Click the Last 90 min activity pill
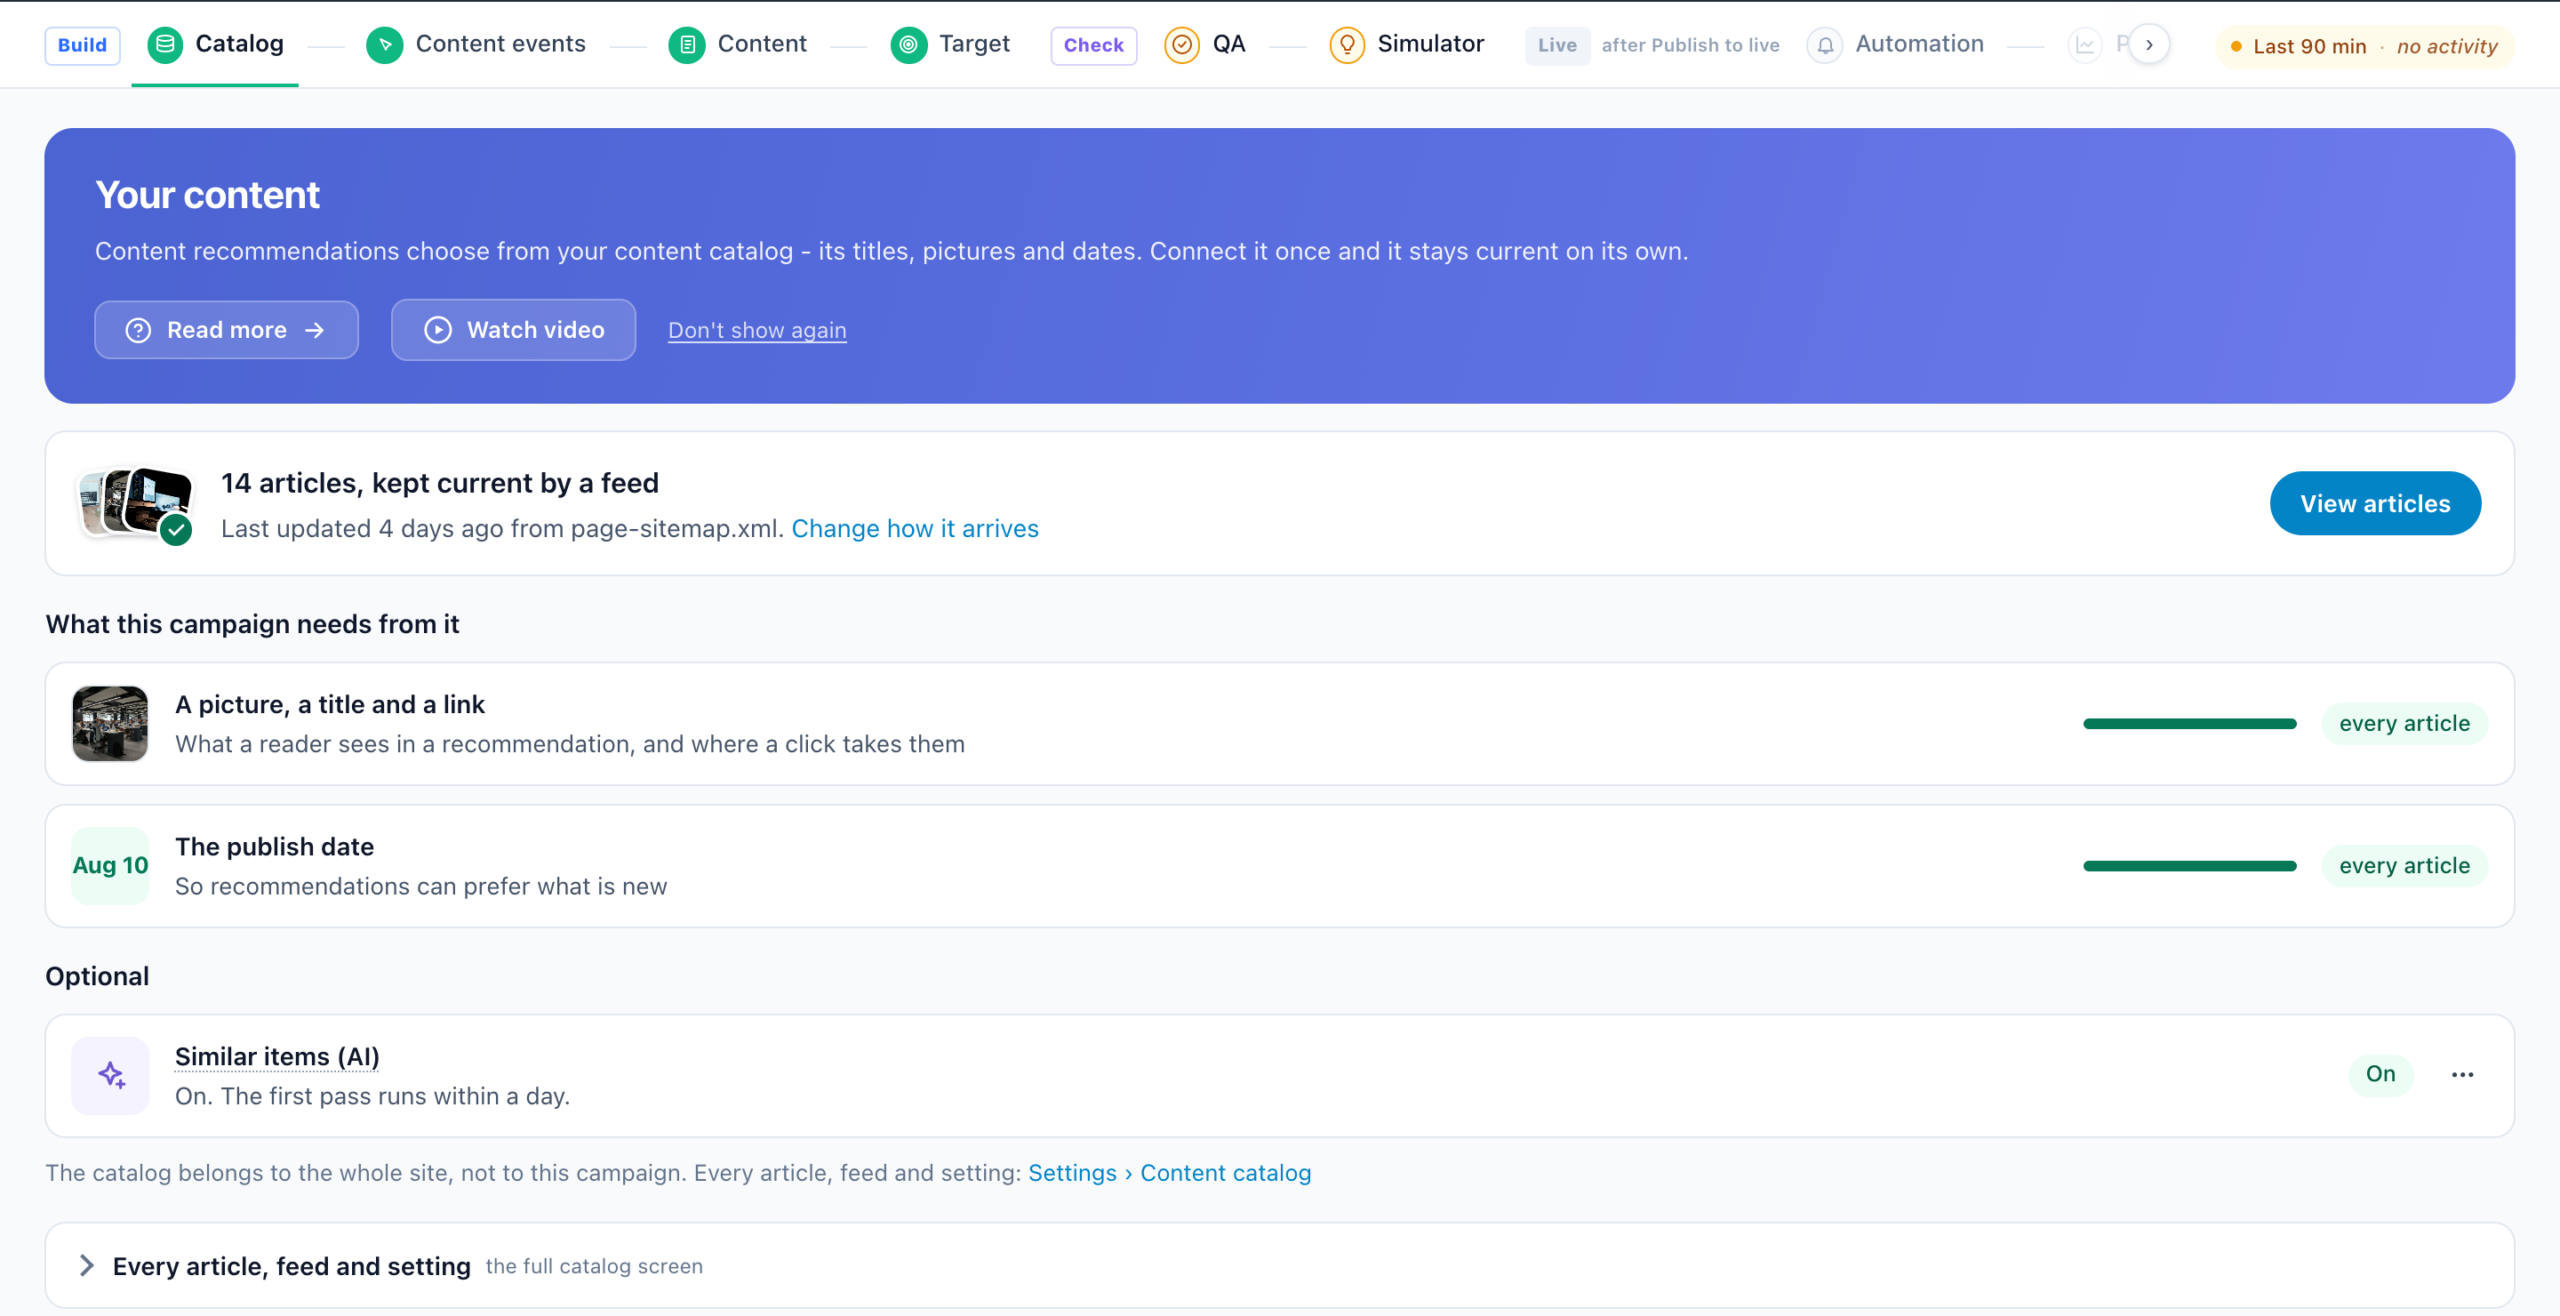The width and height of the screenshot is (2560, 1316). click(2365, 46)
